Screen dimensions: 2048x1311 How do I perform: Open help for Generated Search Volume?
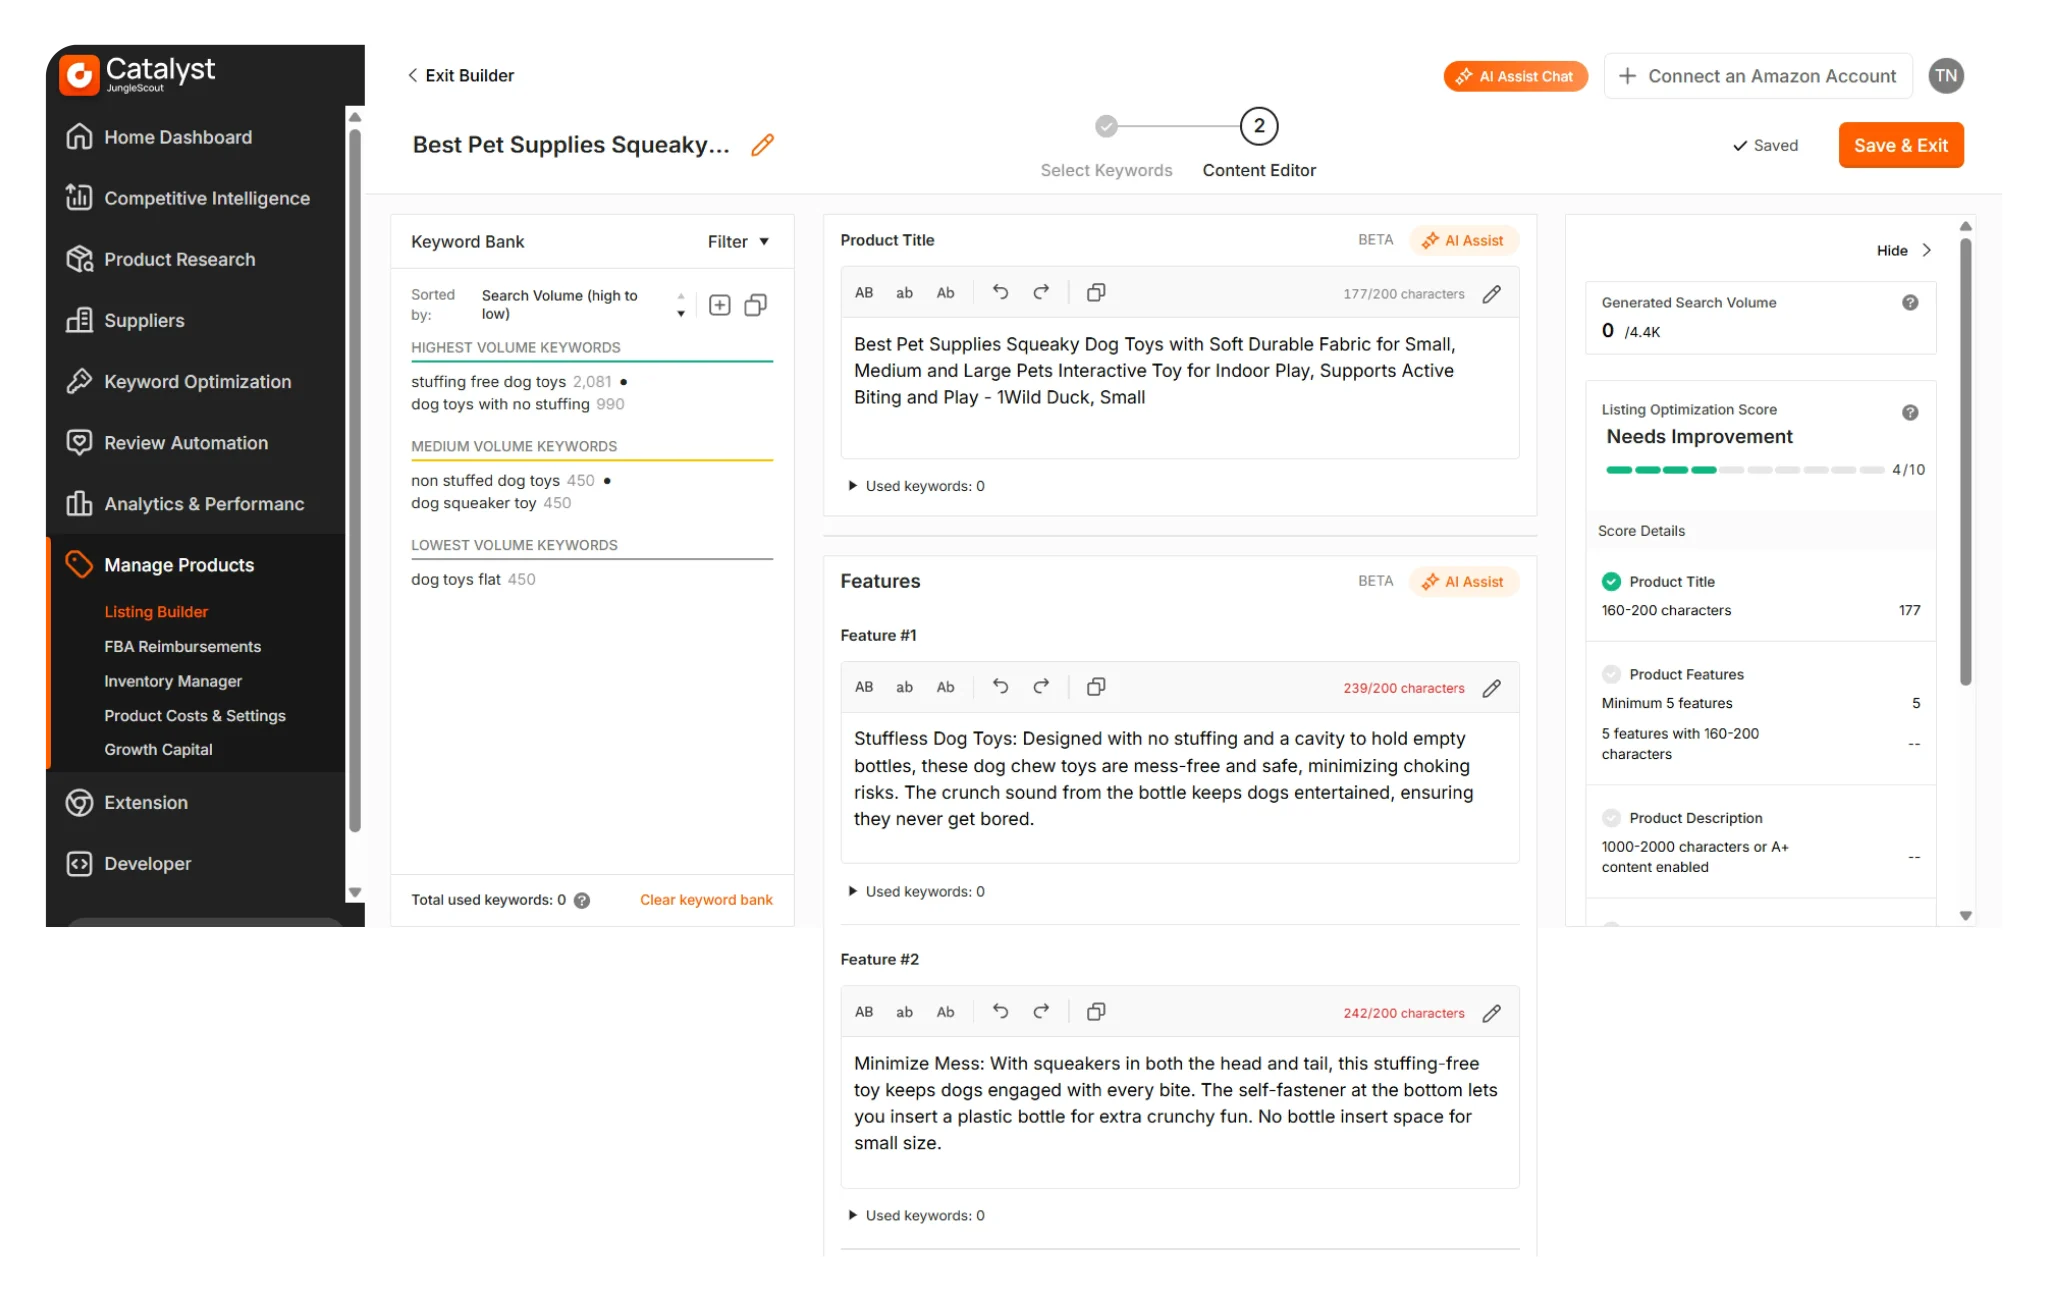[1910, 303]
